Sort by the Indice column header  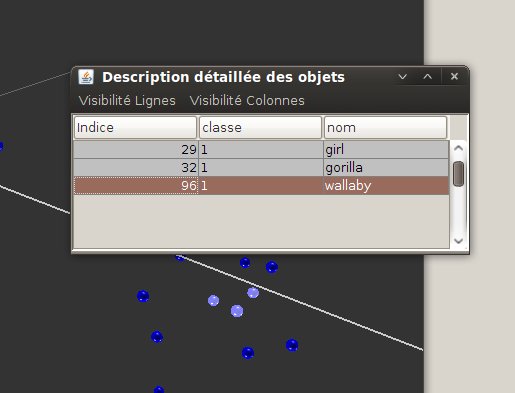135,127
